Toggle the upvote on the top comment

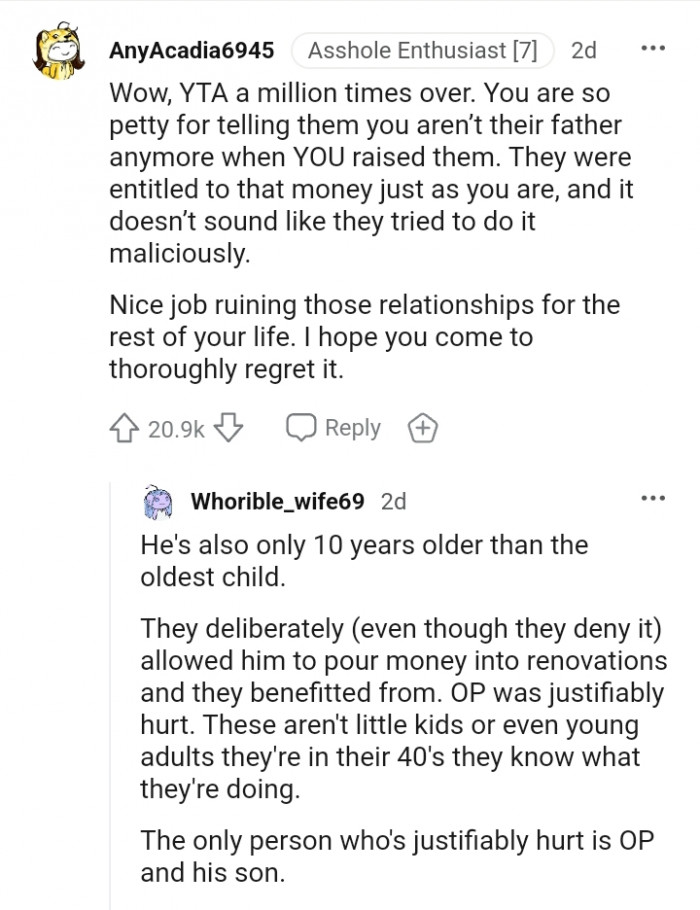(122, 427)
